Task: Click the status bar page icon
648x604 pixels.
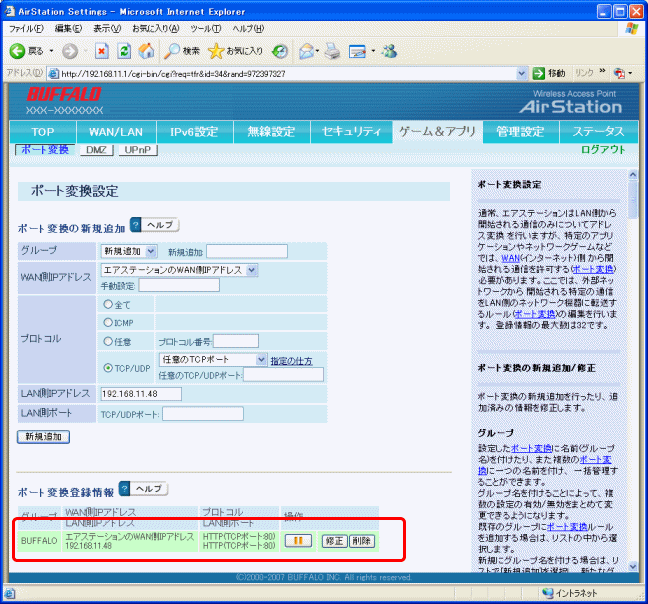Action: click(10, 594)
